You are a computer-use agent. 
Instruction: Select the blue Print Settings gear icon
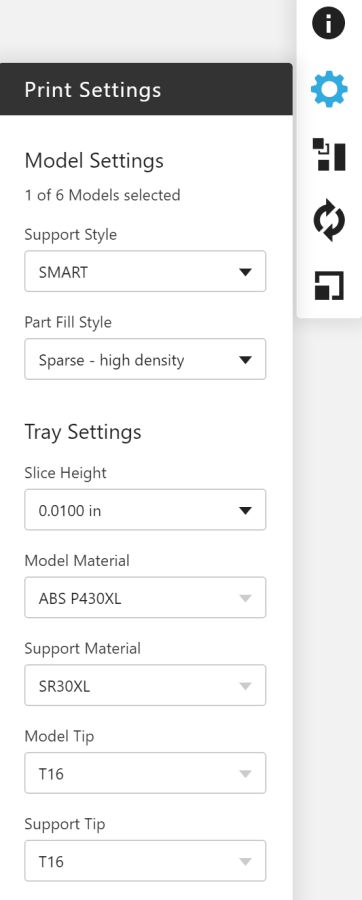coord(329,90)
